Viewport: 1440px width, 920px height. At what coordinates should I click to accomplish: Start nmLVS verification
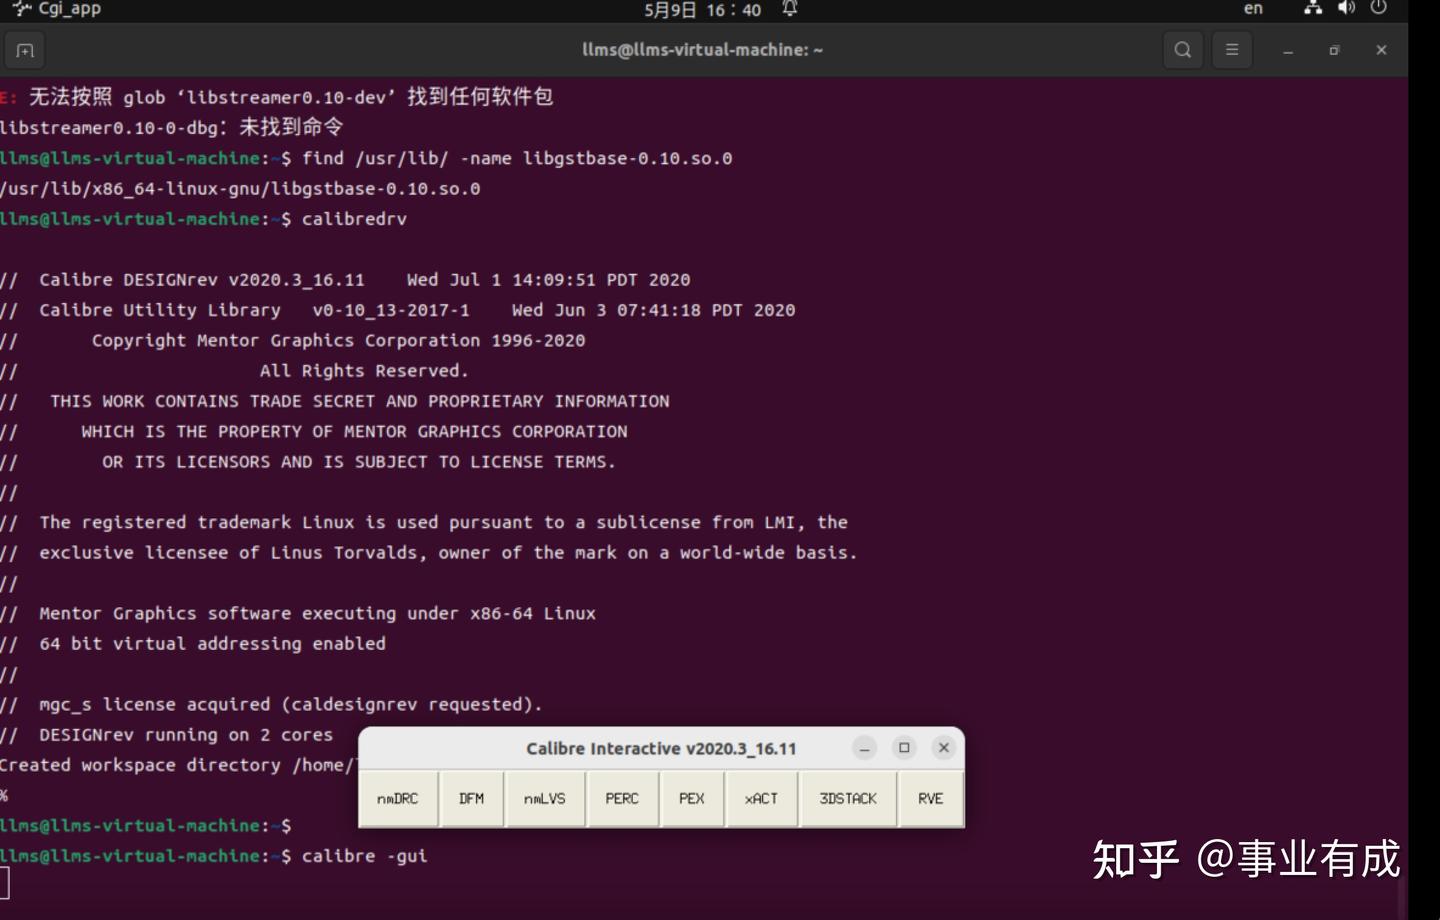(545, 798)
